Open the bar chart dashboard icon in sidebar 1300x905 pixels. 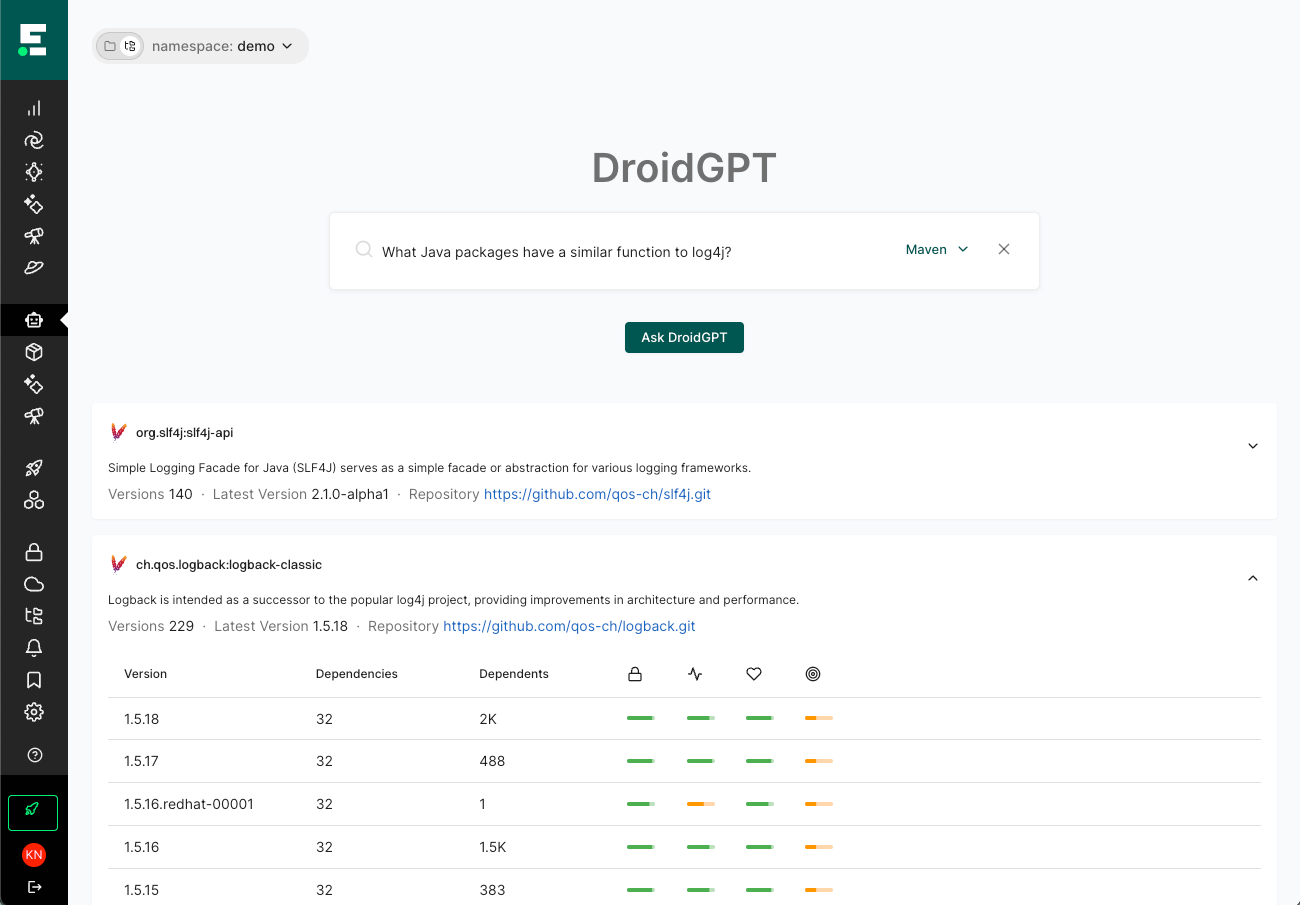coord(34,108)
